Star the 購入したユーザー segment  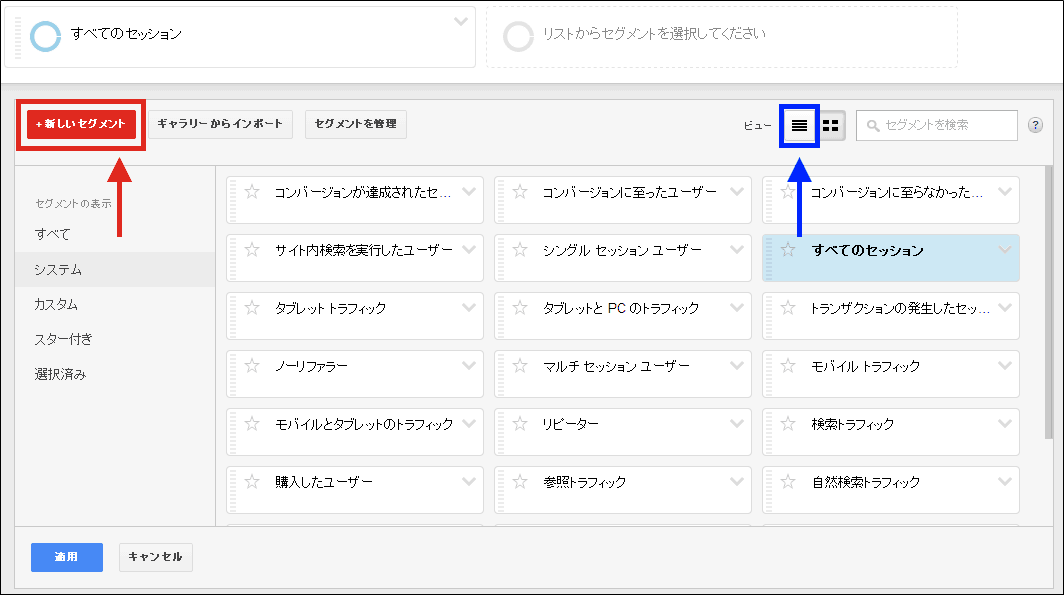(x=253, y=483)
